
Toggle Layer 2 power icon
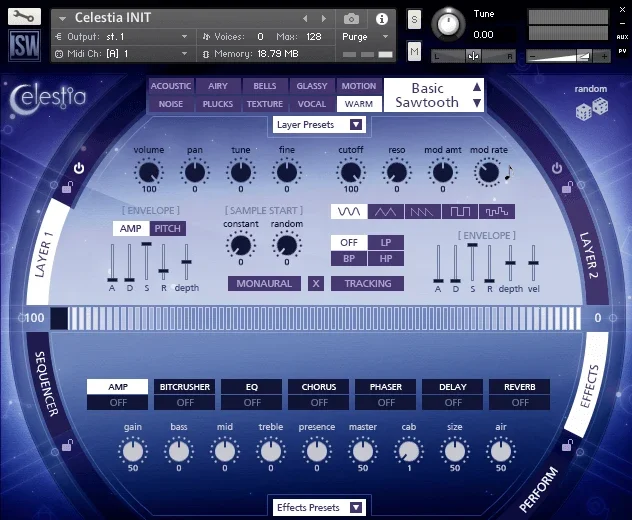pyautogui.click(x=557, y=168)
